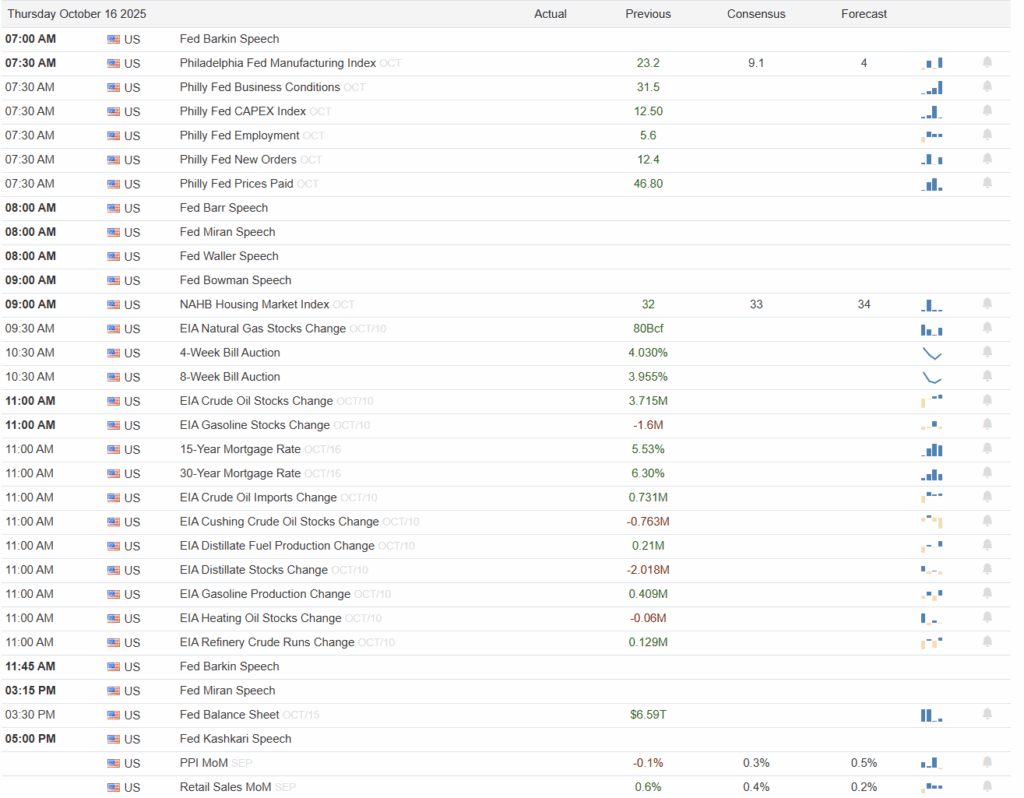
Task: Enable the alert bell for NAHB Housing Market Index
Action: pos(987,304)
